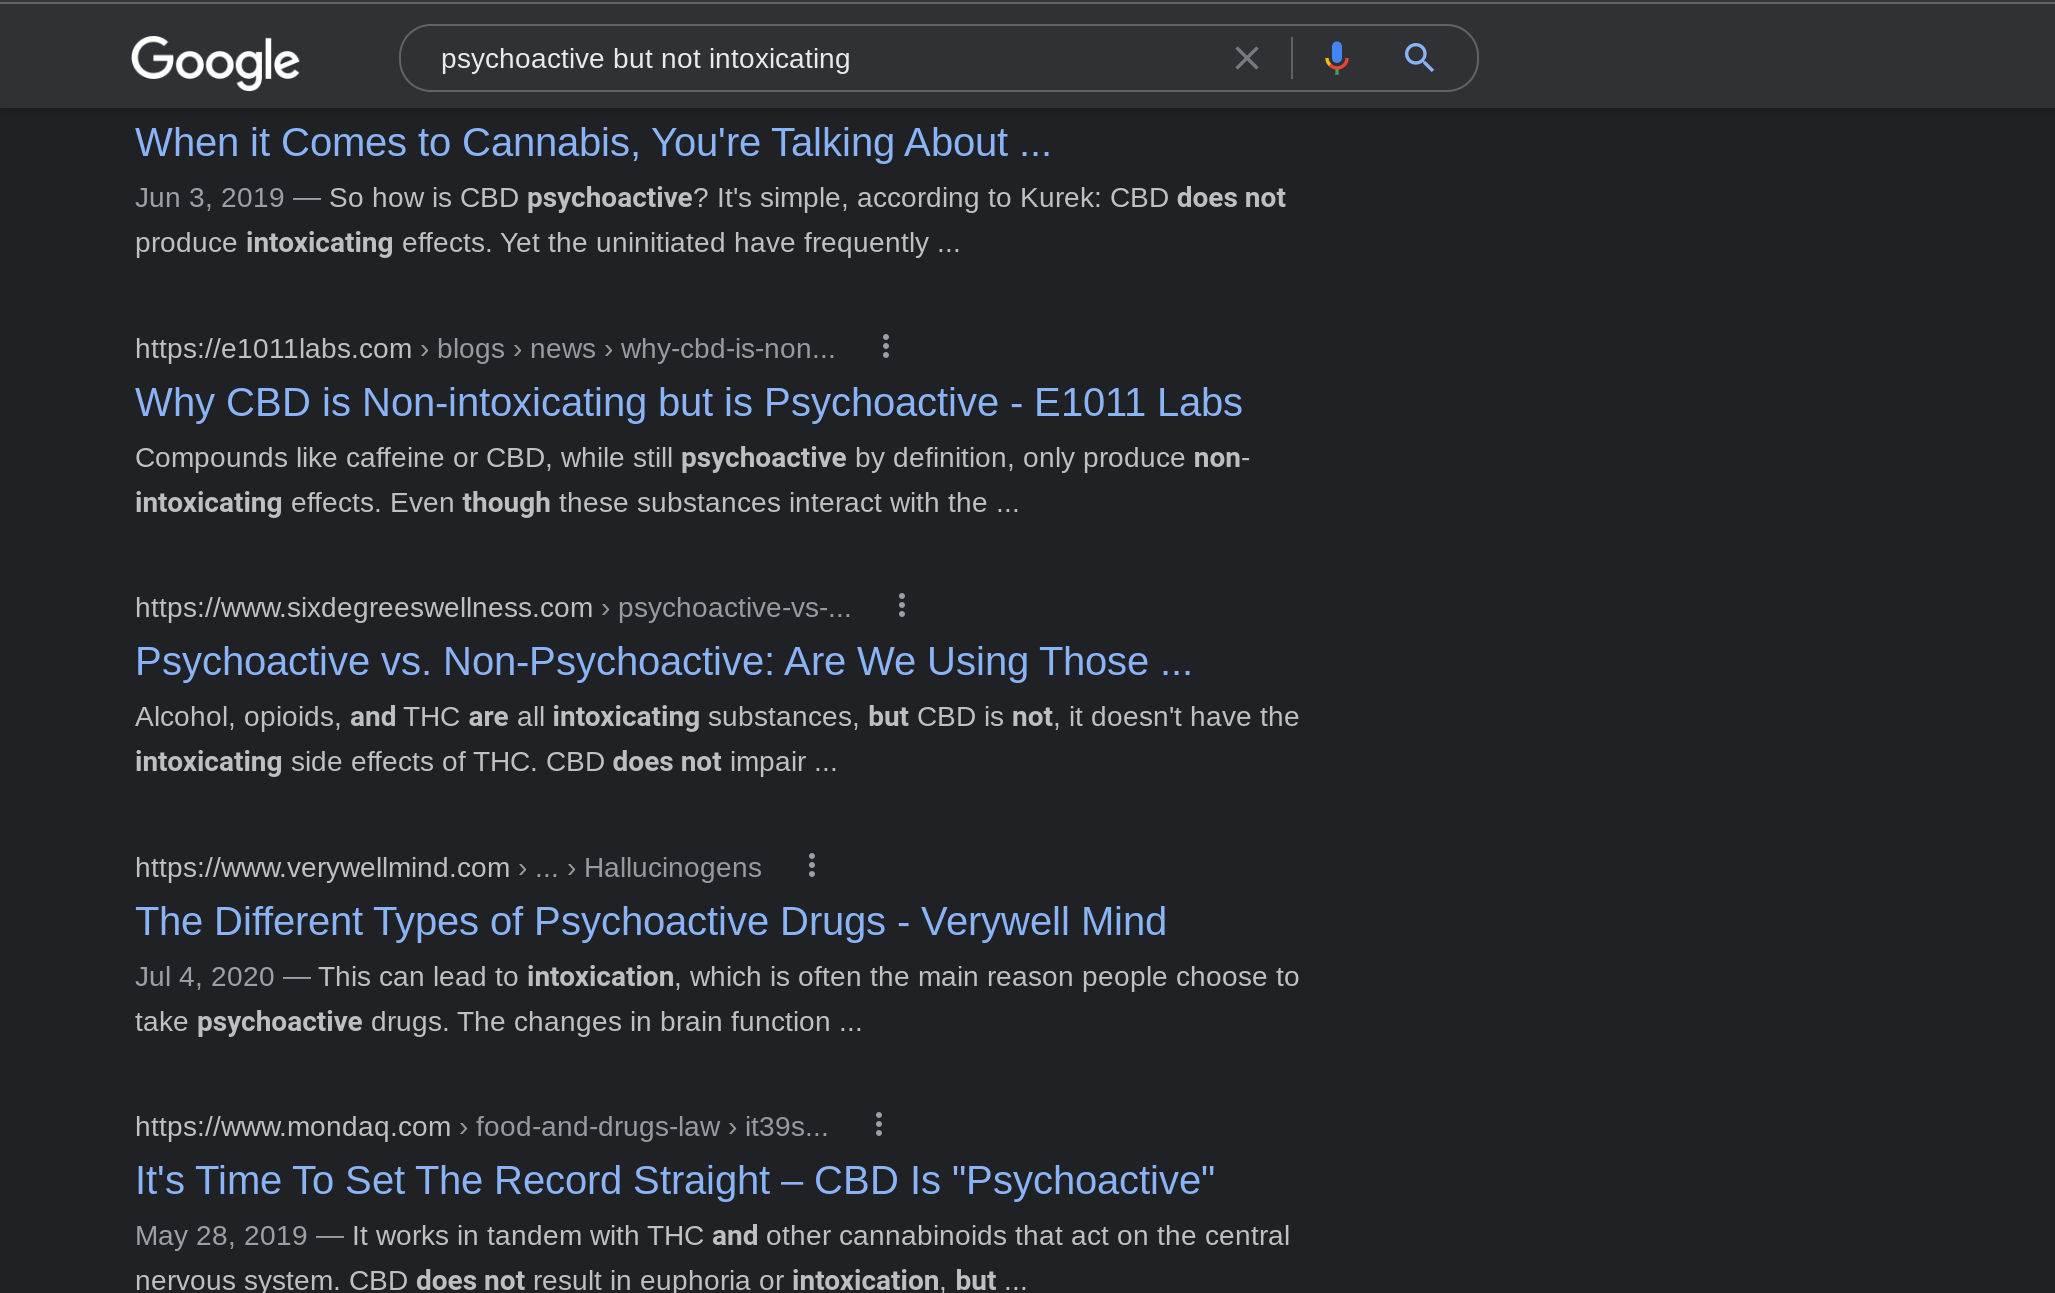The image size is (2055, 1293).
Task: Click snippet text 'Compounds like caffeine or CBD'
Action: click(x=340, y=458)
